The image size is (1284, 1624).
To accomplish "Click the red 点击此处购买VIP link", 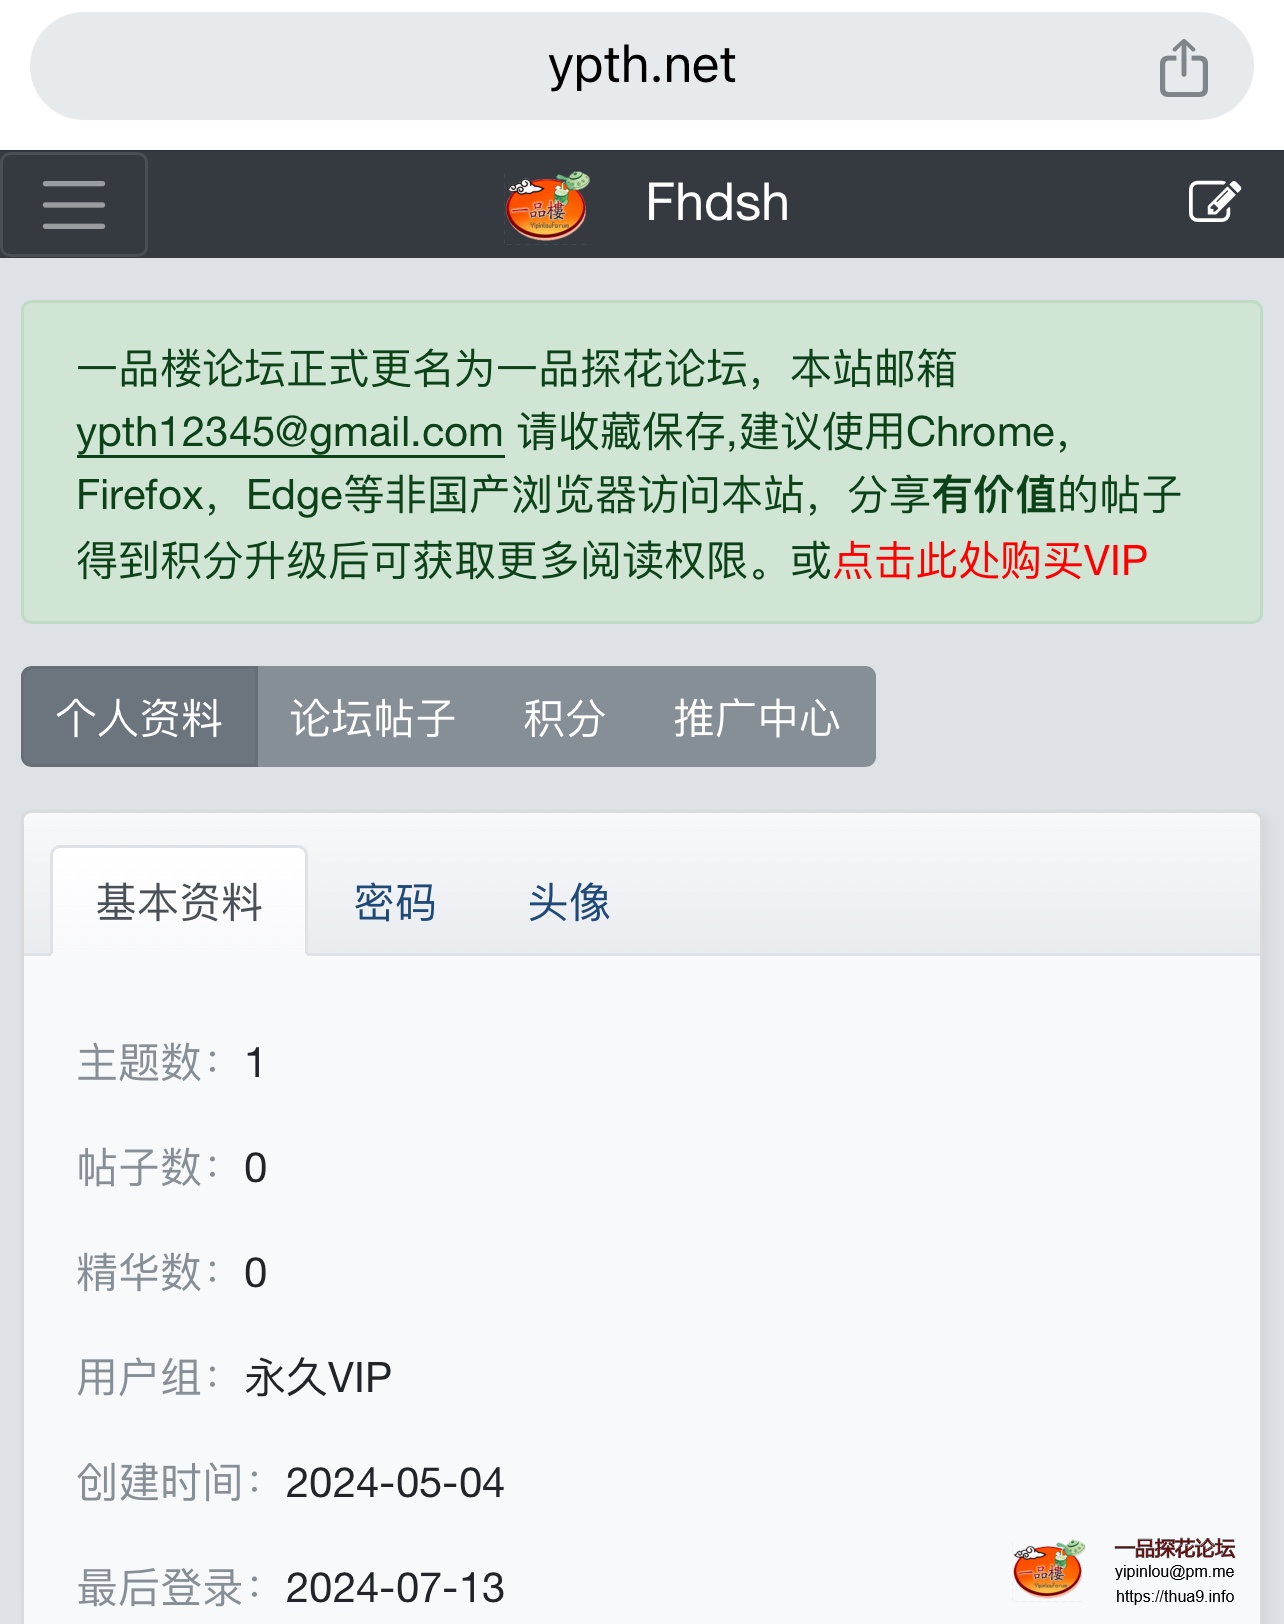I will (x=990, y=560).
